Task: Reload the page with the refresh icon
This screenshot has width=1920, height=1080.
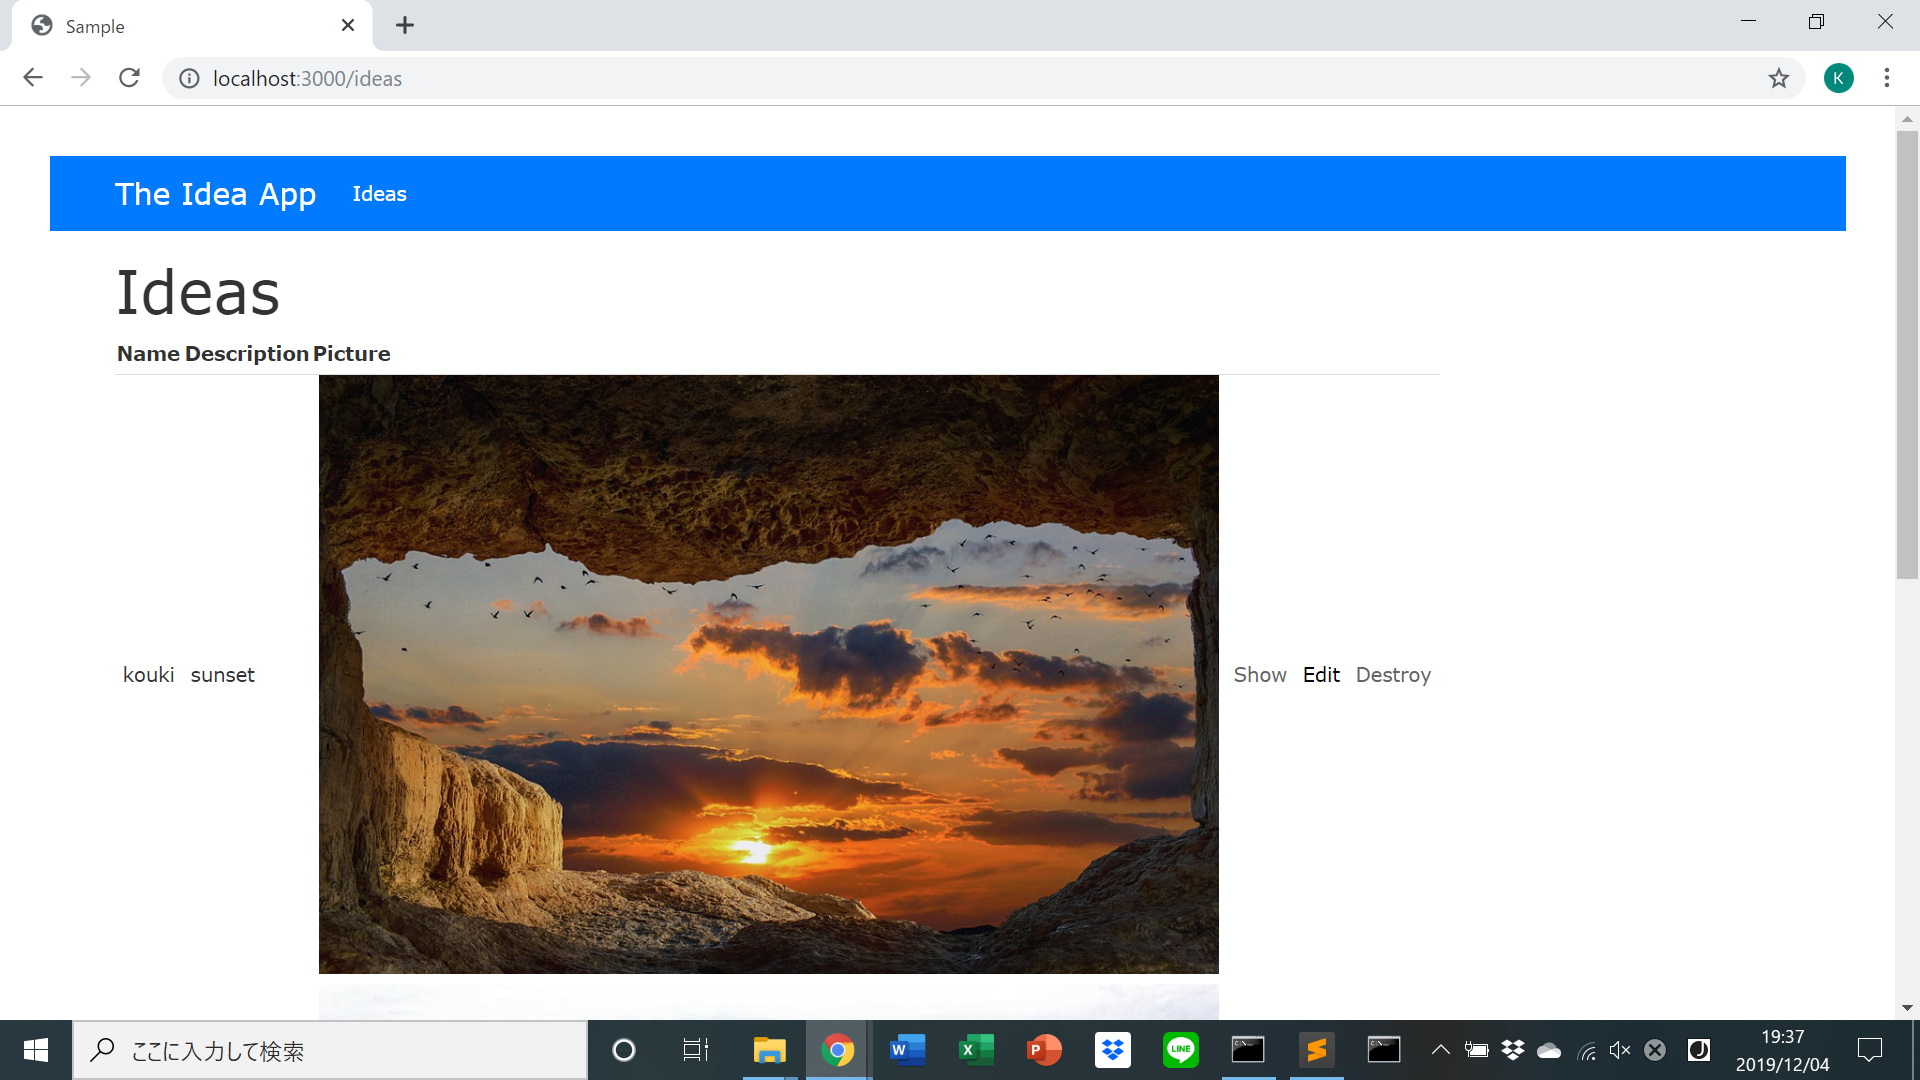Action: tap(129, 78)
